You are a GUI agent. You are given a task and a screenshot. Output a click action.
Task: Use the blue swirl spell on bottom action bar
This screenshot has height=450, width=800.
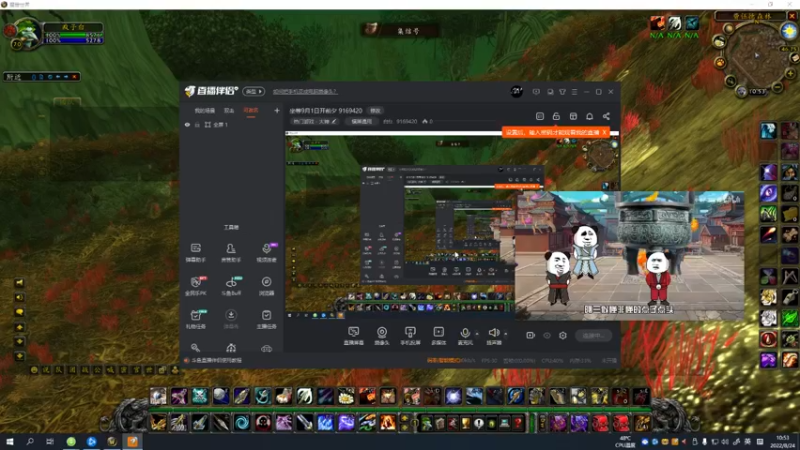[x=242, y=422]
